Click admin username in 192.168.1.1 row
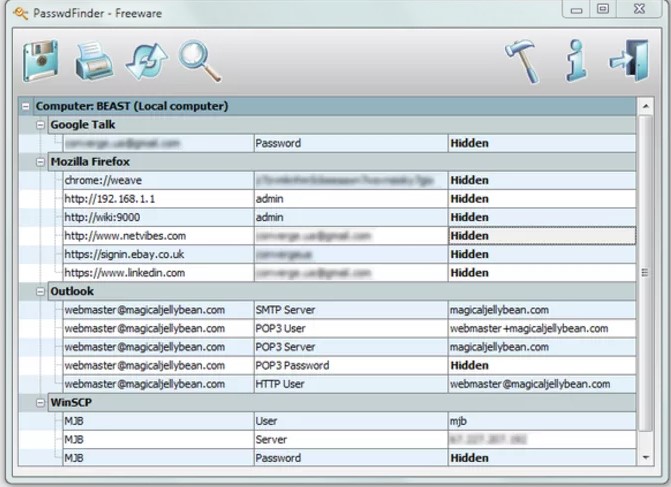 click(x=351, y=199)
